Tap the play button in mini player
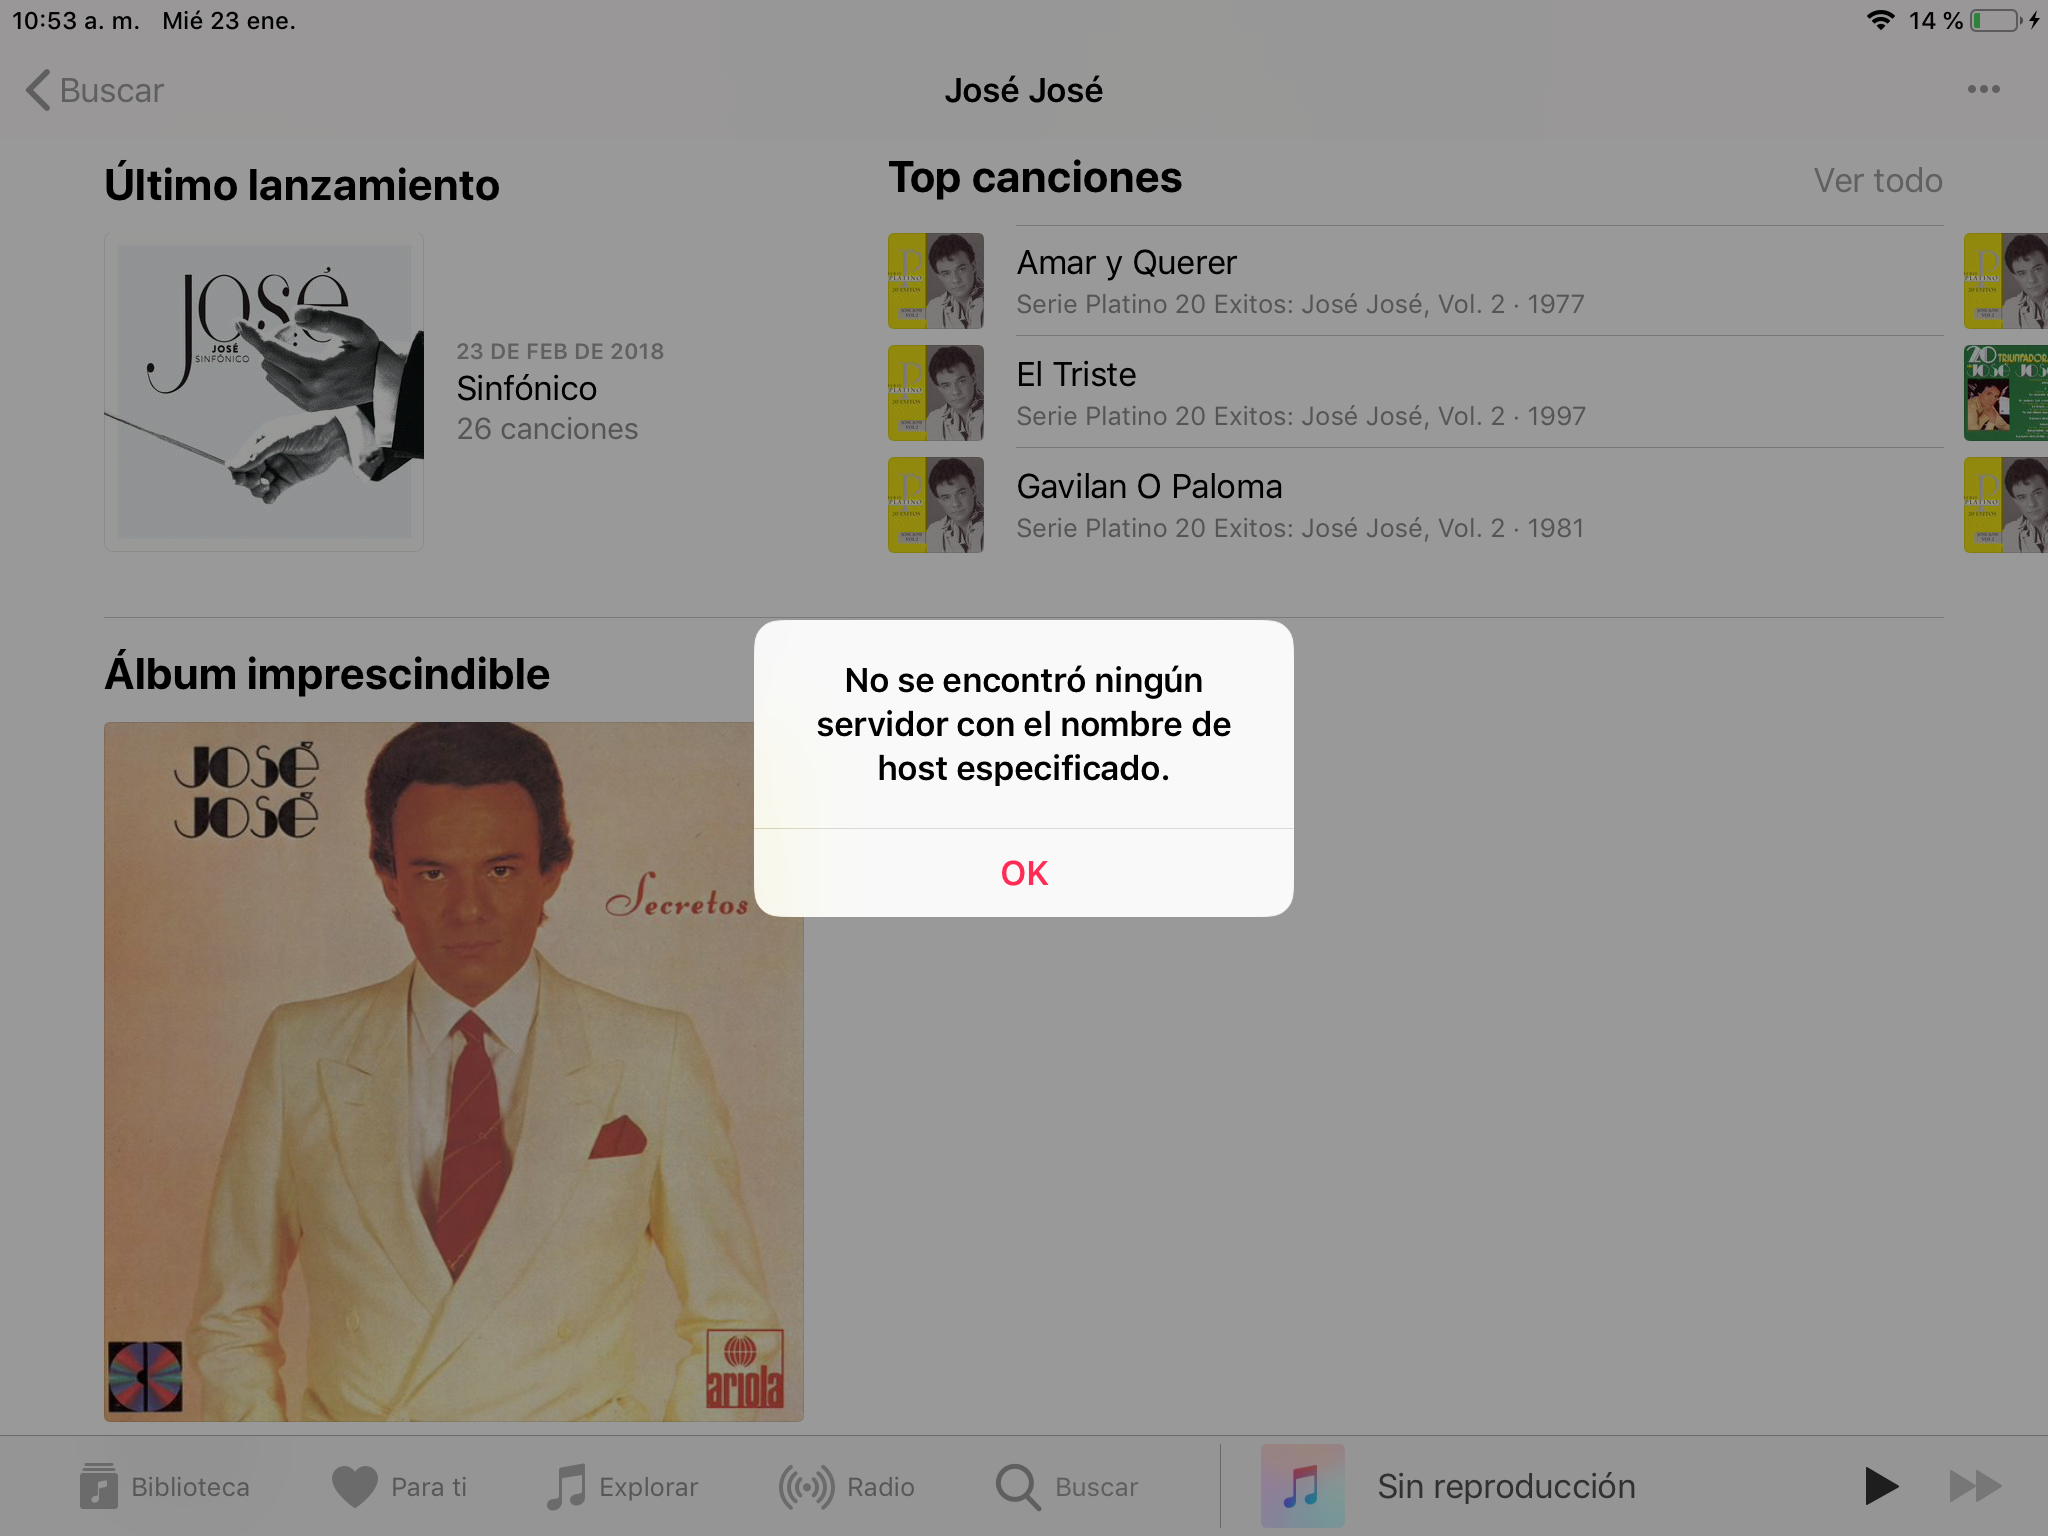 [x=1881, y=1486]
